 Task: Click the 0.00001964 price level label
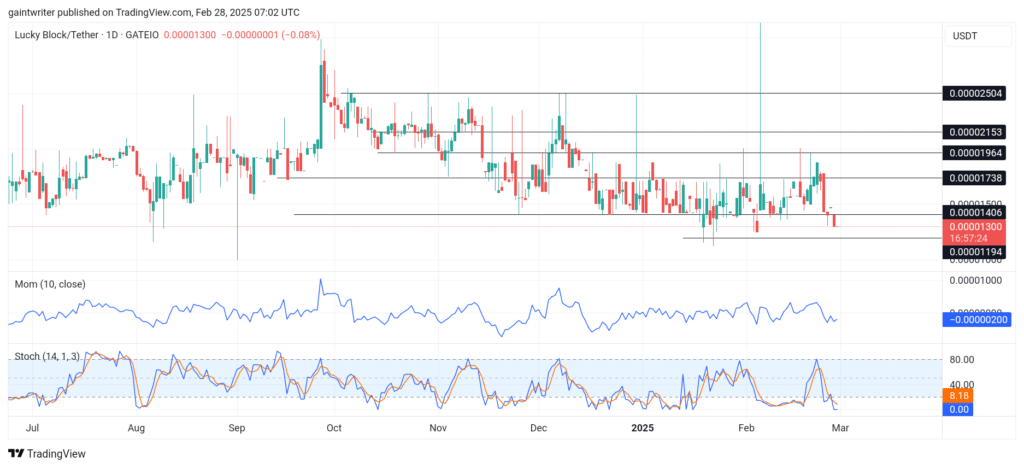tap(974, 153)
